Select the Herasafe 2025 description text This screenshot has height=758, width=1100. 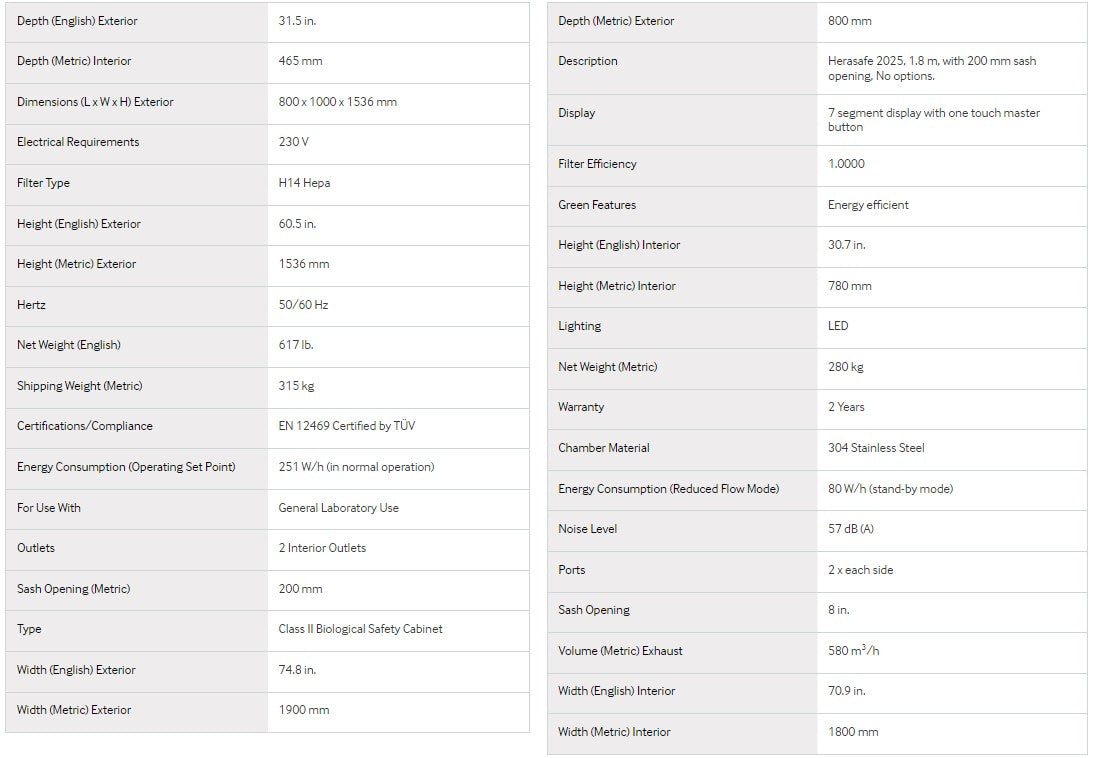click(x=932, y=68)
